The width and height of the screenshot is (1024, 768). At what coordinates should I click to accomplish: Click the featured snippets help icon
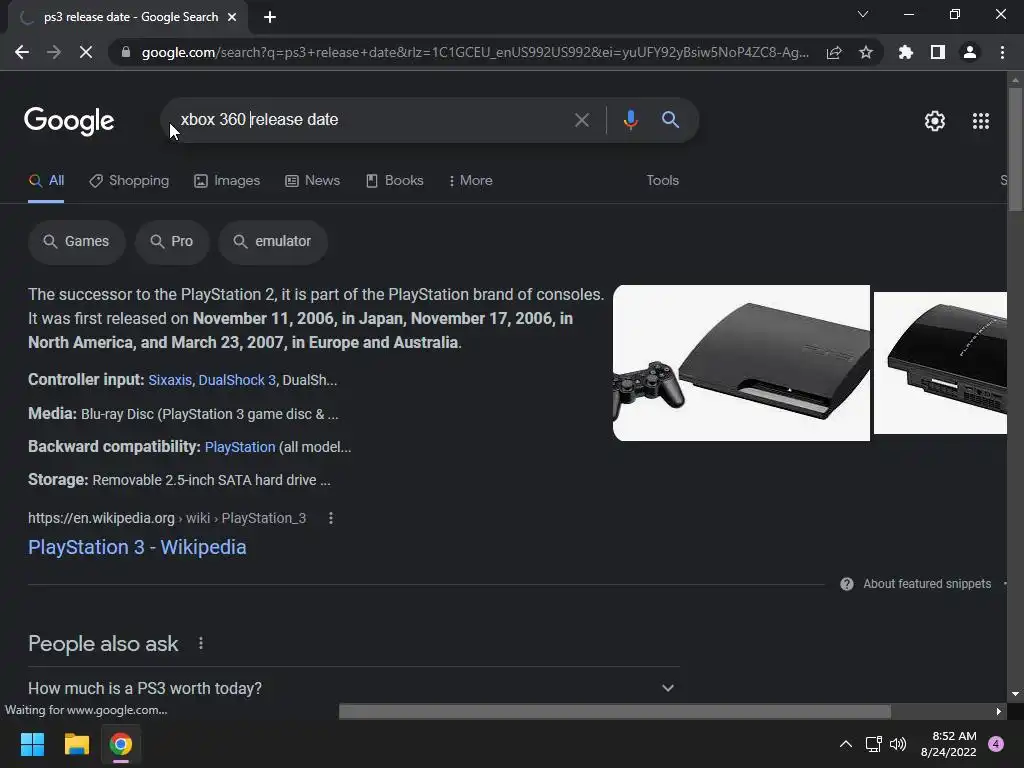pyautogui.click(x=846, y=584)
